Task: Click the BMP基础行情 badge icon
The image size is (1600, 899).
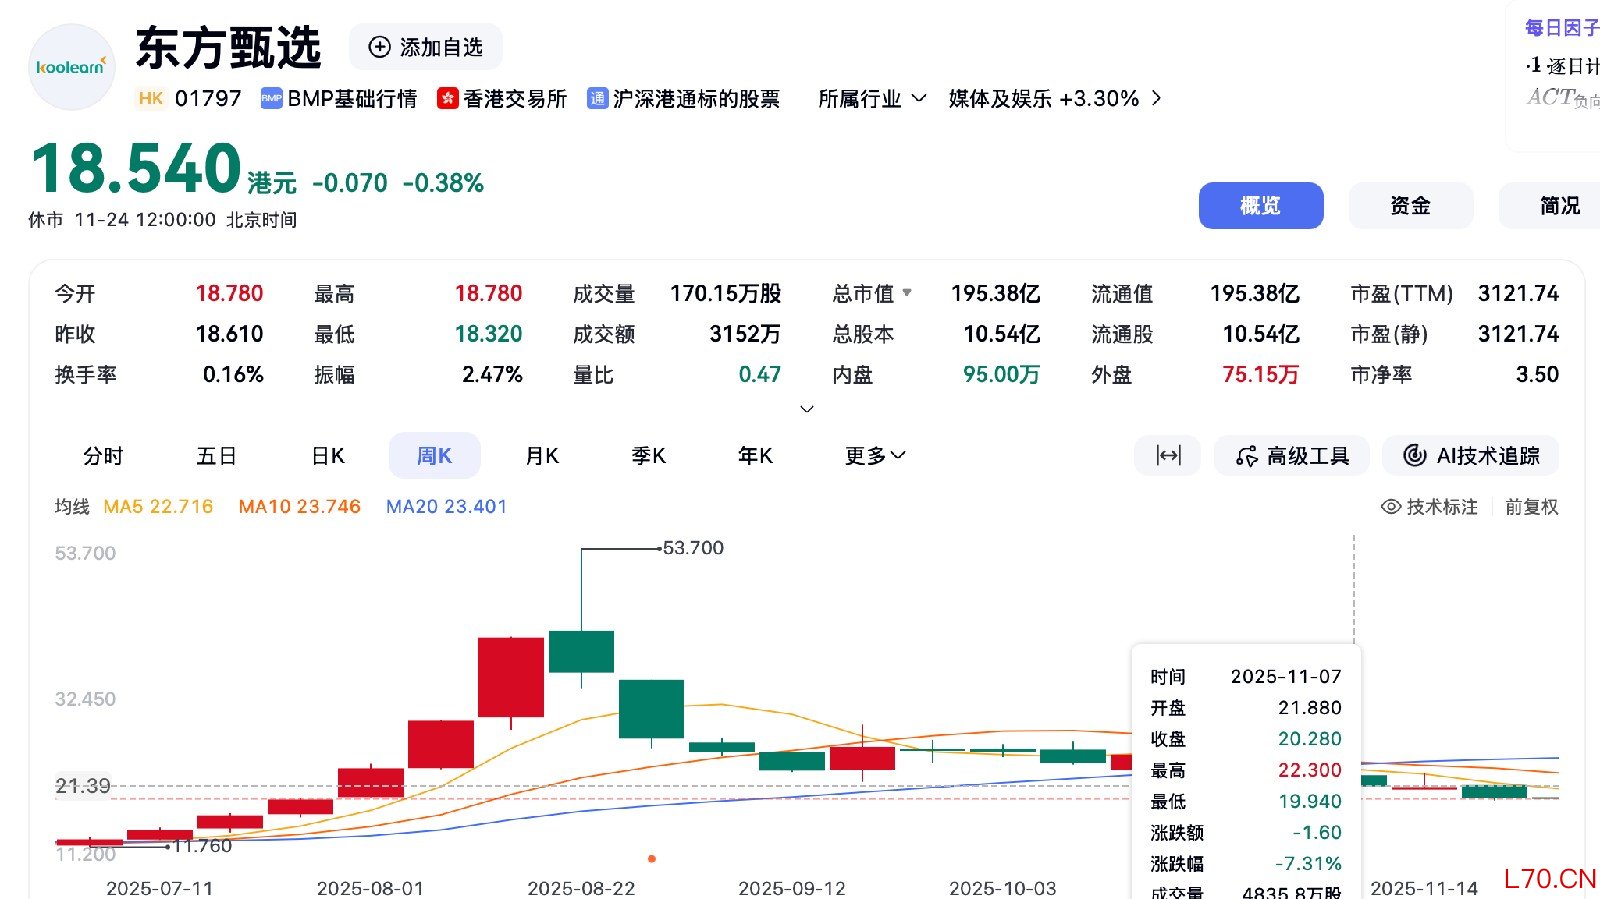Action: [271, 98]
